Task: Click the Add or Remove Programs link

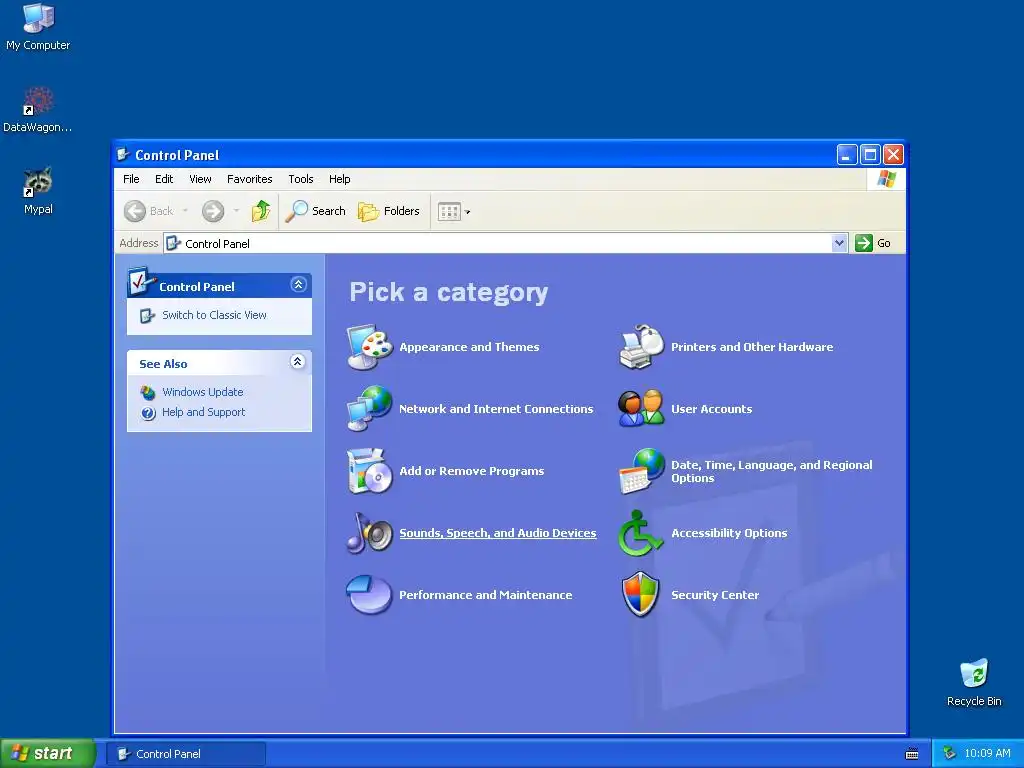Action: click(x=472, y=471)
